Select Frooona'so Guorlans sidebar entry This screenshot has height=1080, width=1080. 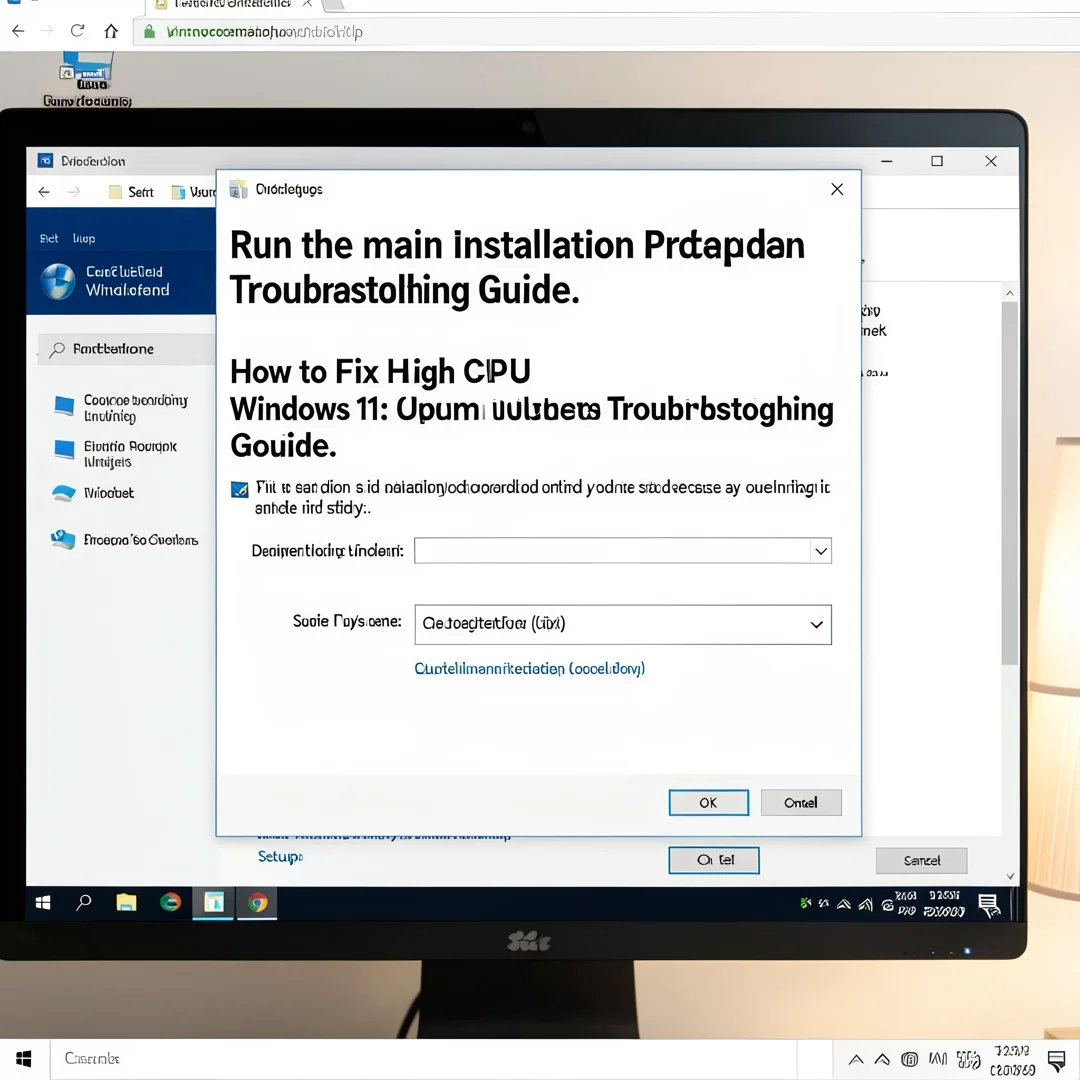125,540
